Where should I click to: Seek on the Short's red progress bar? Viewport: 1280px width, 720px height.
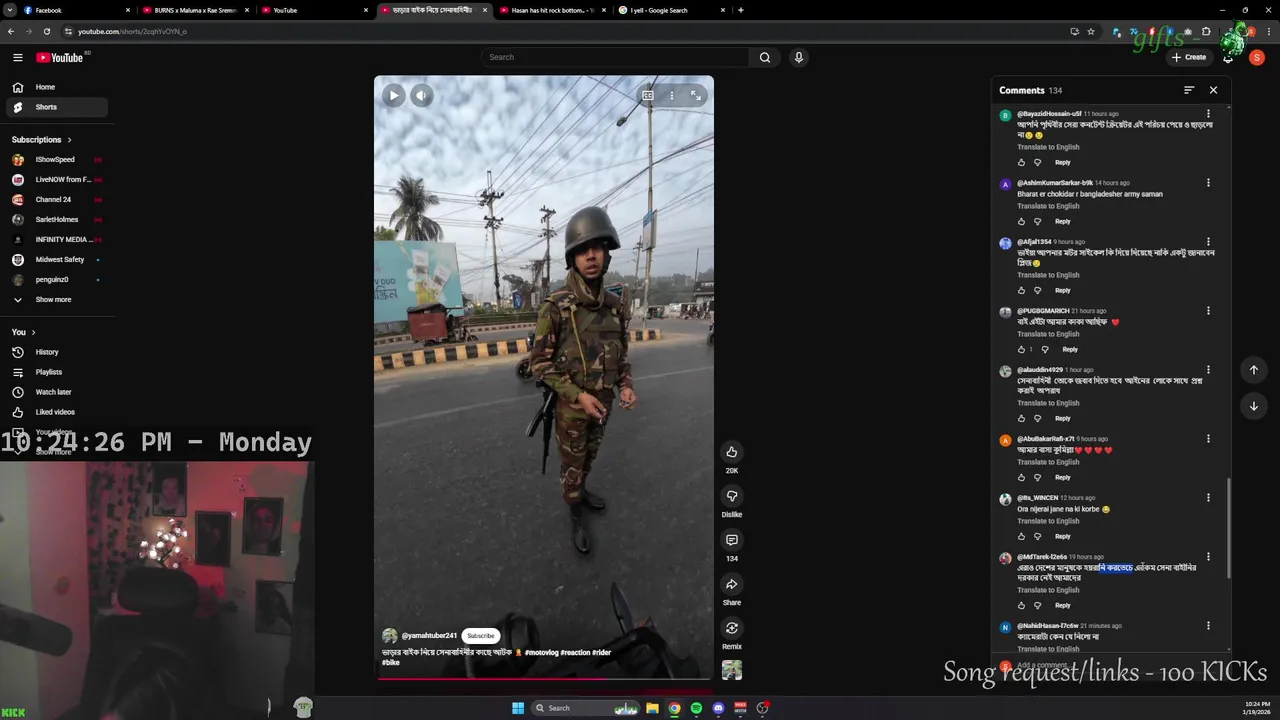pos(544,678)
